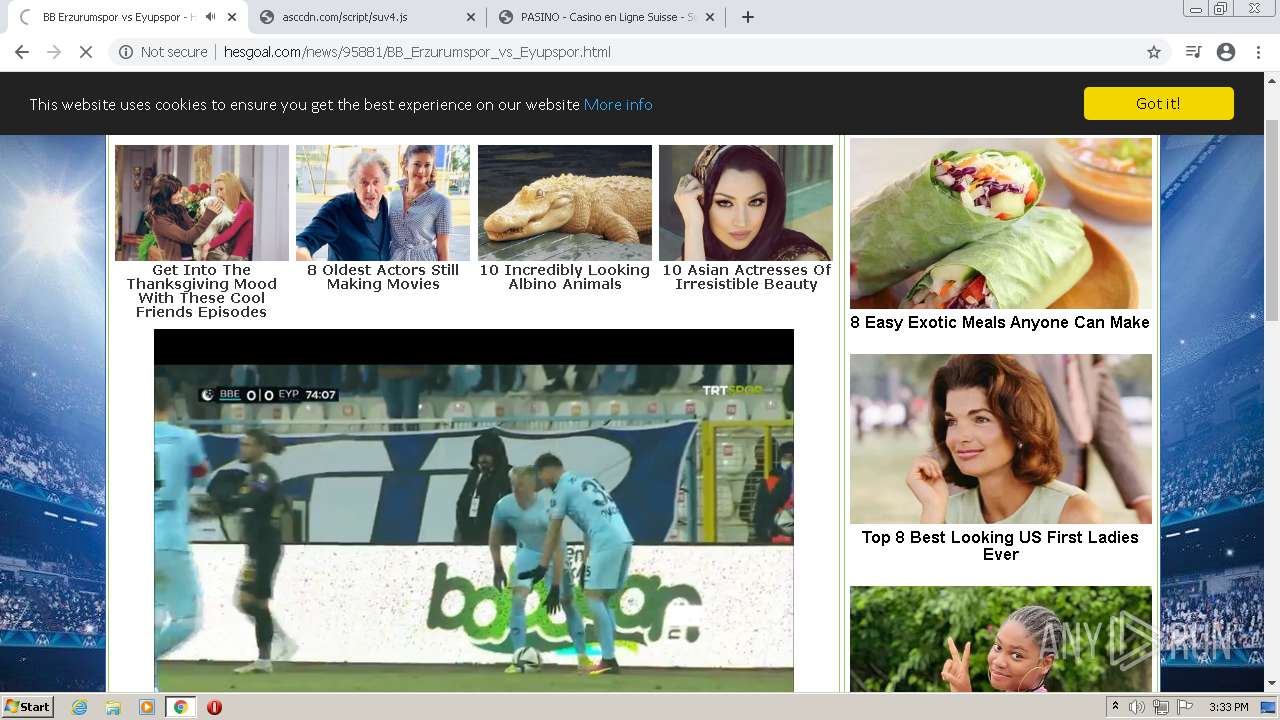
Task: Click the page scrollbar down arrow
Action: pyautogui.click(x=1271, y=683)
